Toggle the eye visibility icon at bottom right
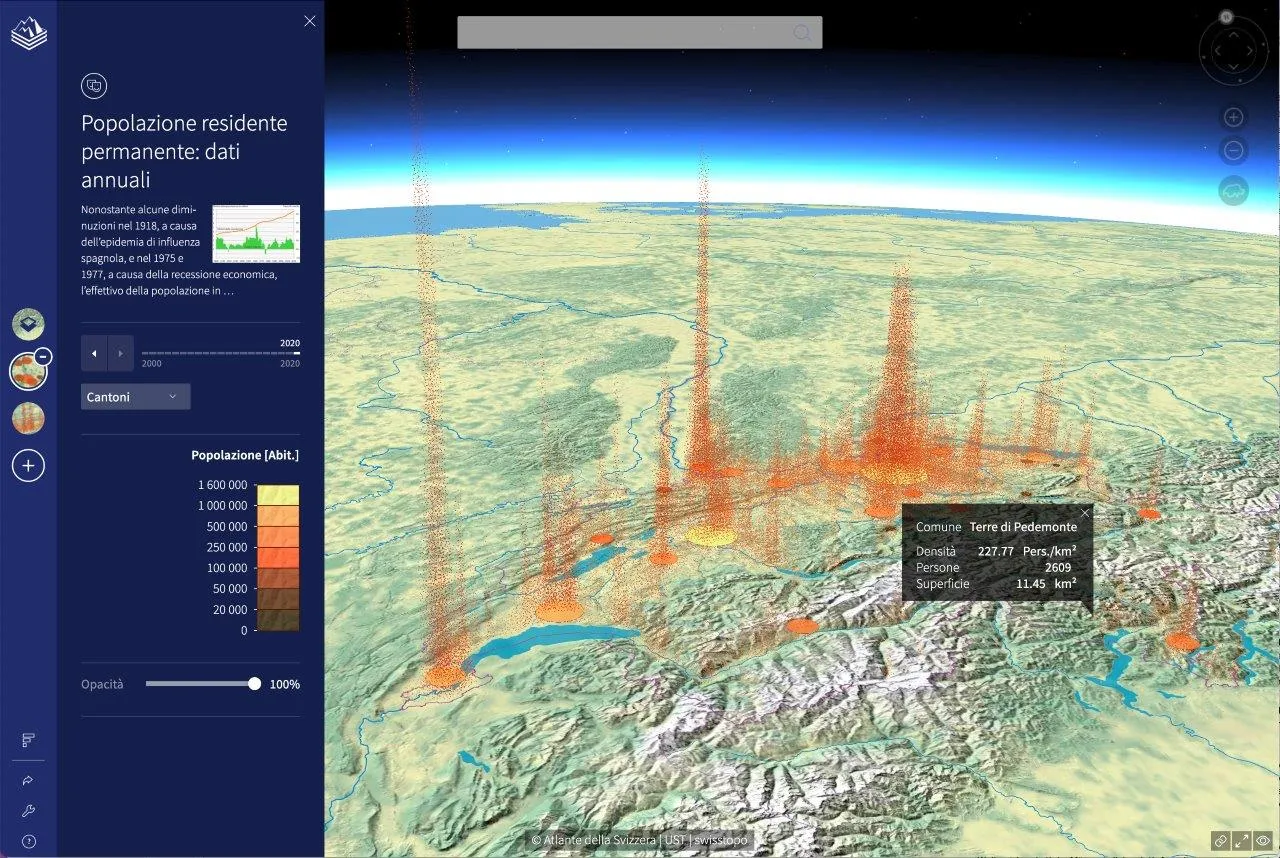The width and height of the screenshot is (1280, 858). (x=1263, y=841)
